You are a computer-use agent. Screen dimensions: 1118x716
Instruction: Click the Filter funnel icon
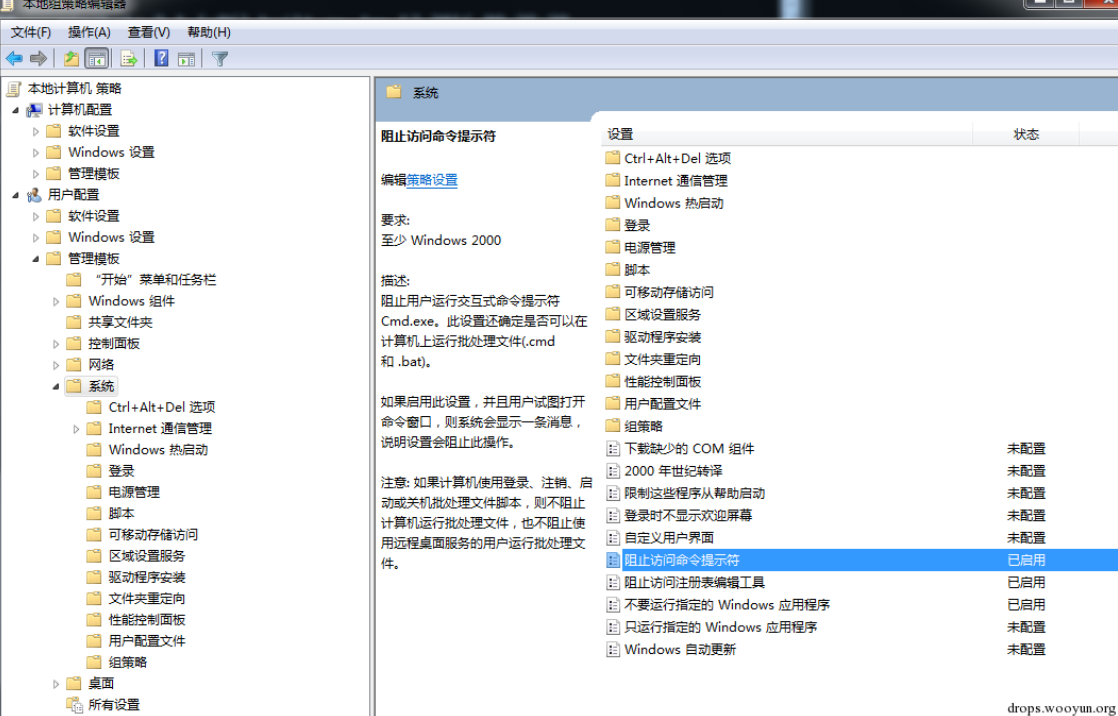(220, 59)
